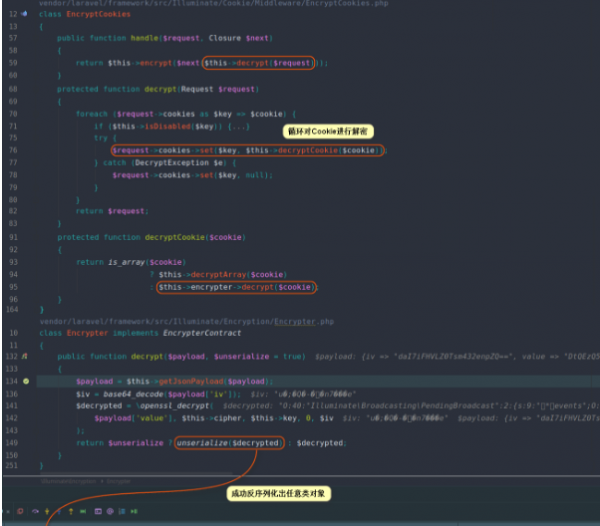The height and width of the screenshot is (526, 600).
Task: Click the circled encrypter->decrypt($cookie) call
Action: coord(237,287)
